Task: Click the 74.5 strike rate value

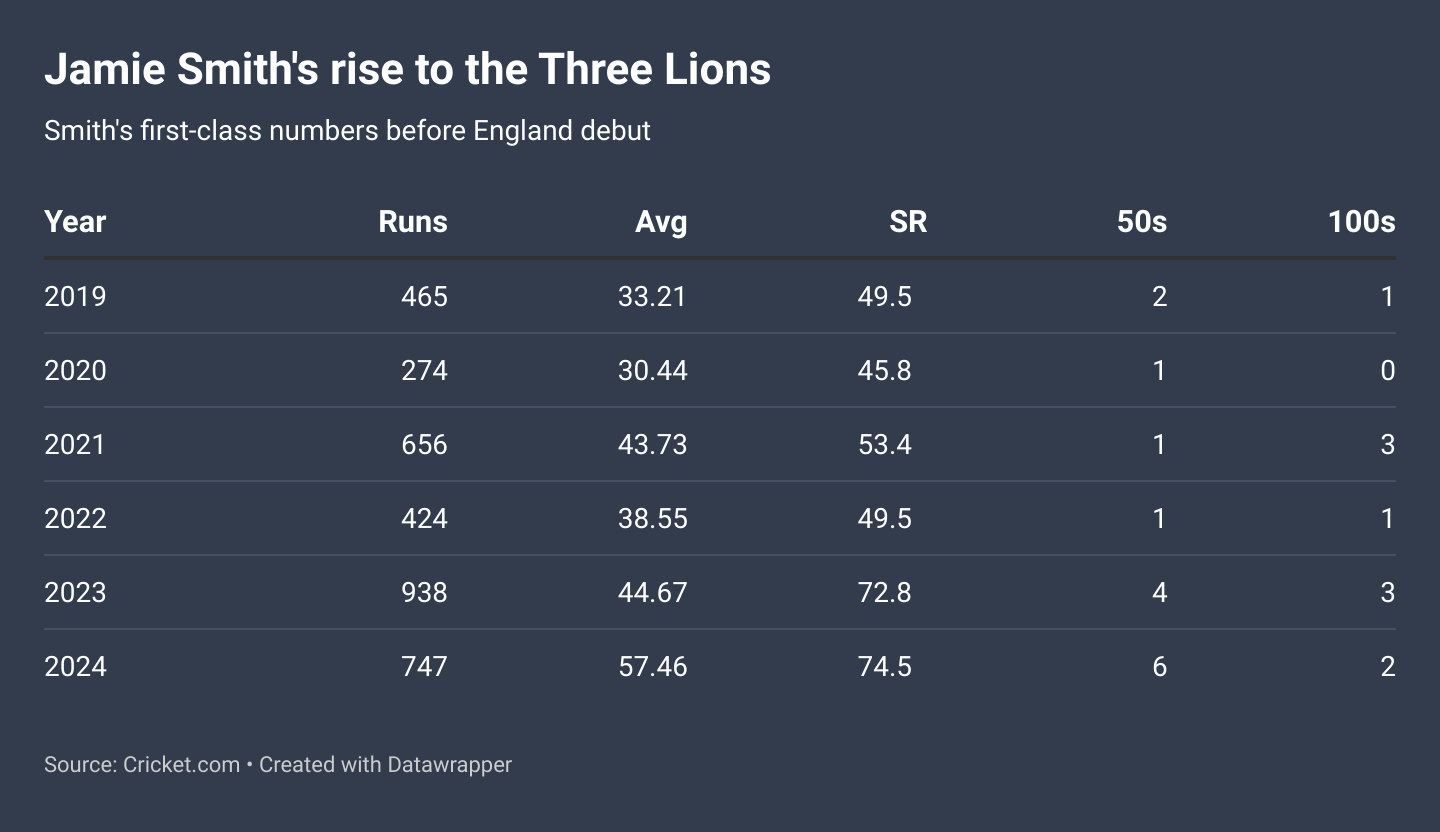Action: [x=884, y=667]
